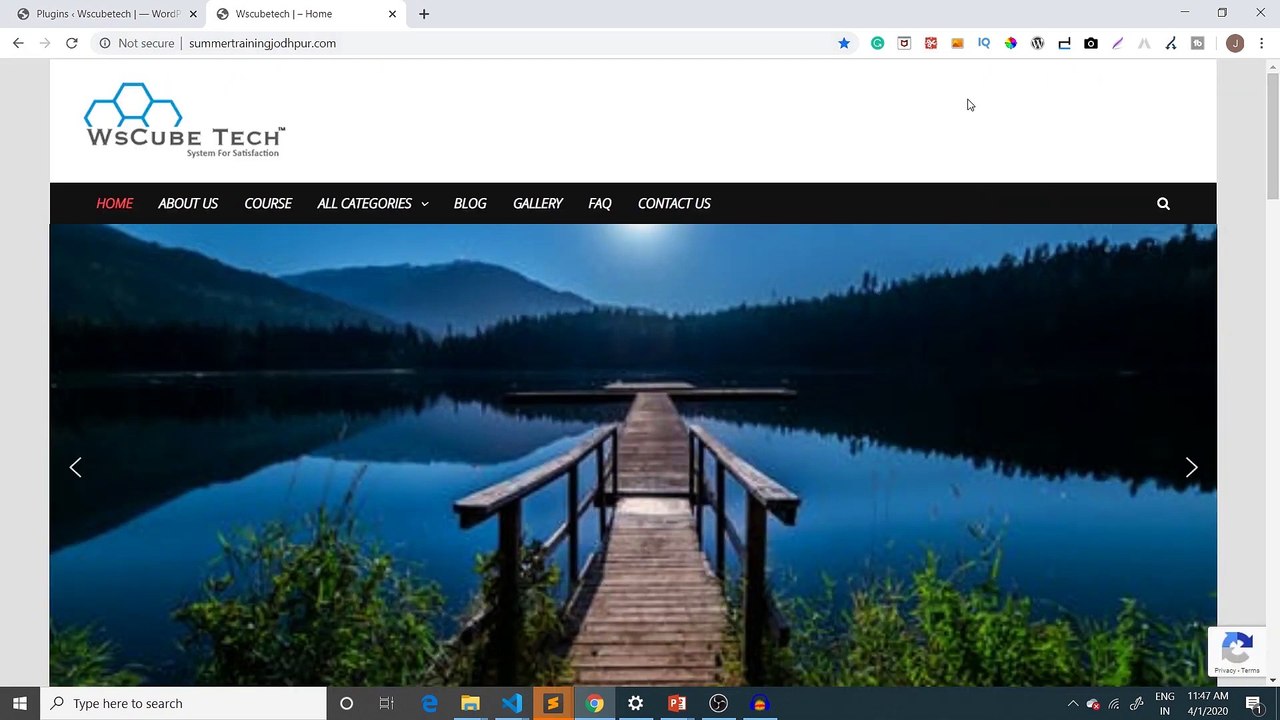Open File Explorer from taskbar
Viewport: 1280px width, 720px height.
[470, 703]
